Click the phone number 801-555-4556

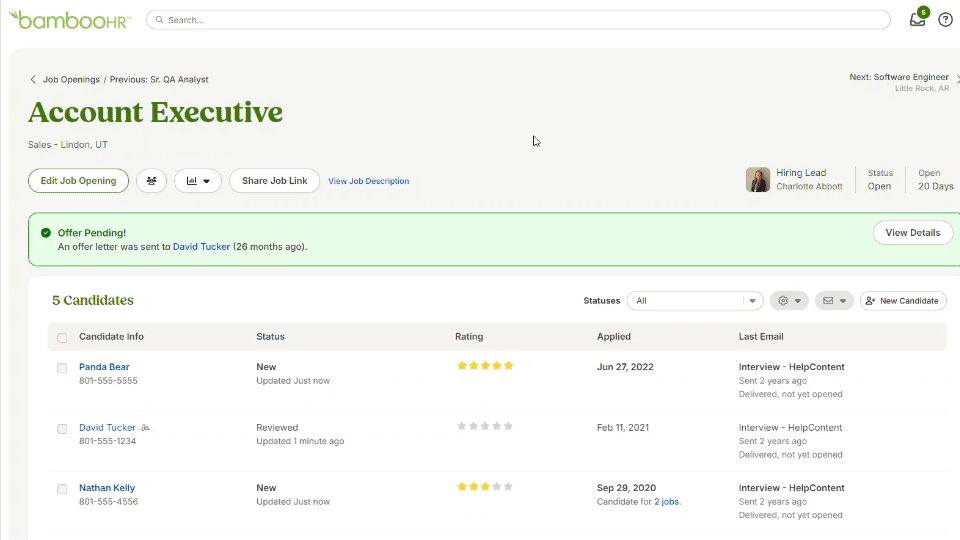(108, 501)
